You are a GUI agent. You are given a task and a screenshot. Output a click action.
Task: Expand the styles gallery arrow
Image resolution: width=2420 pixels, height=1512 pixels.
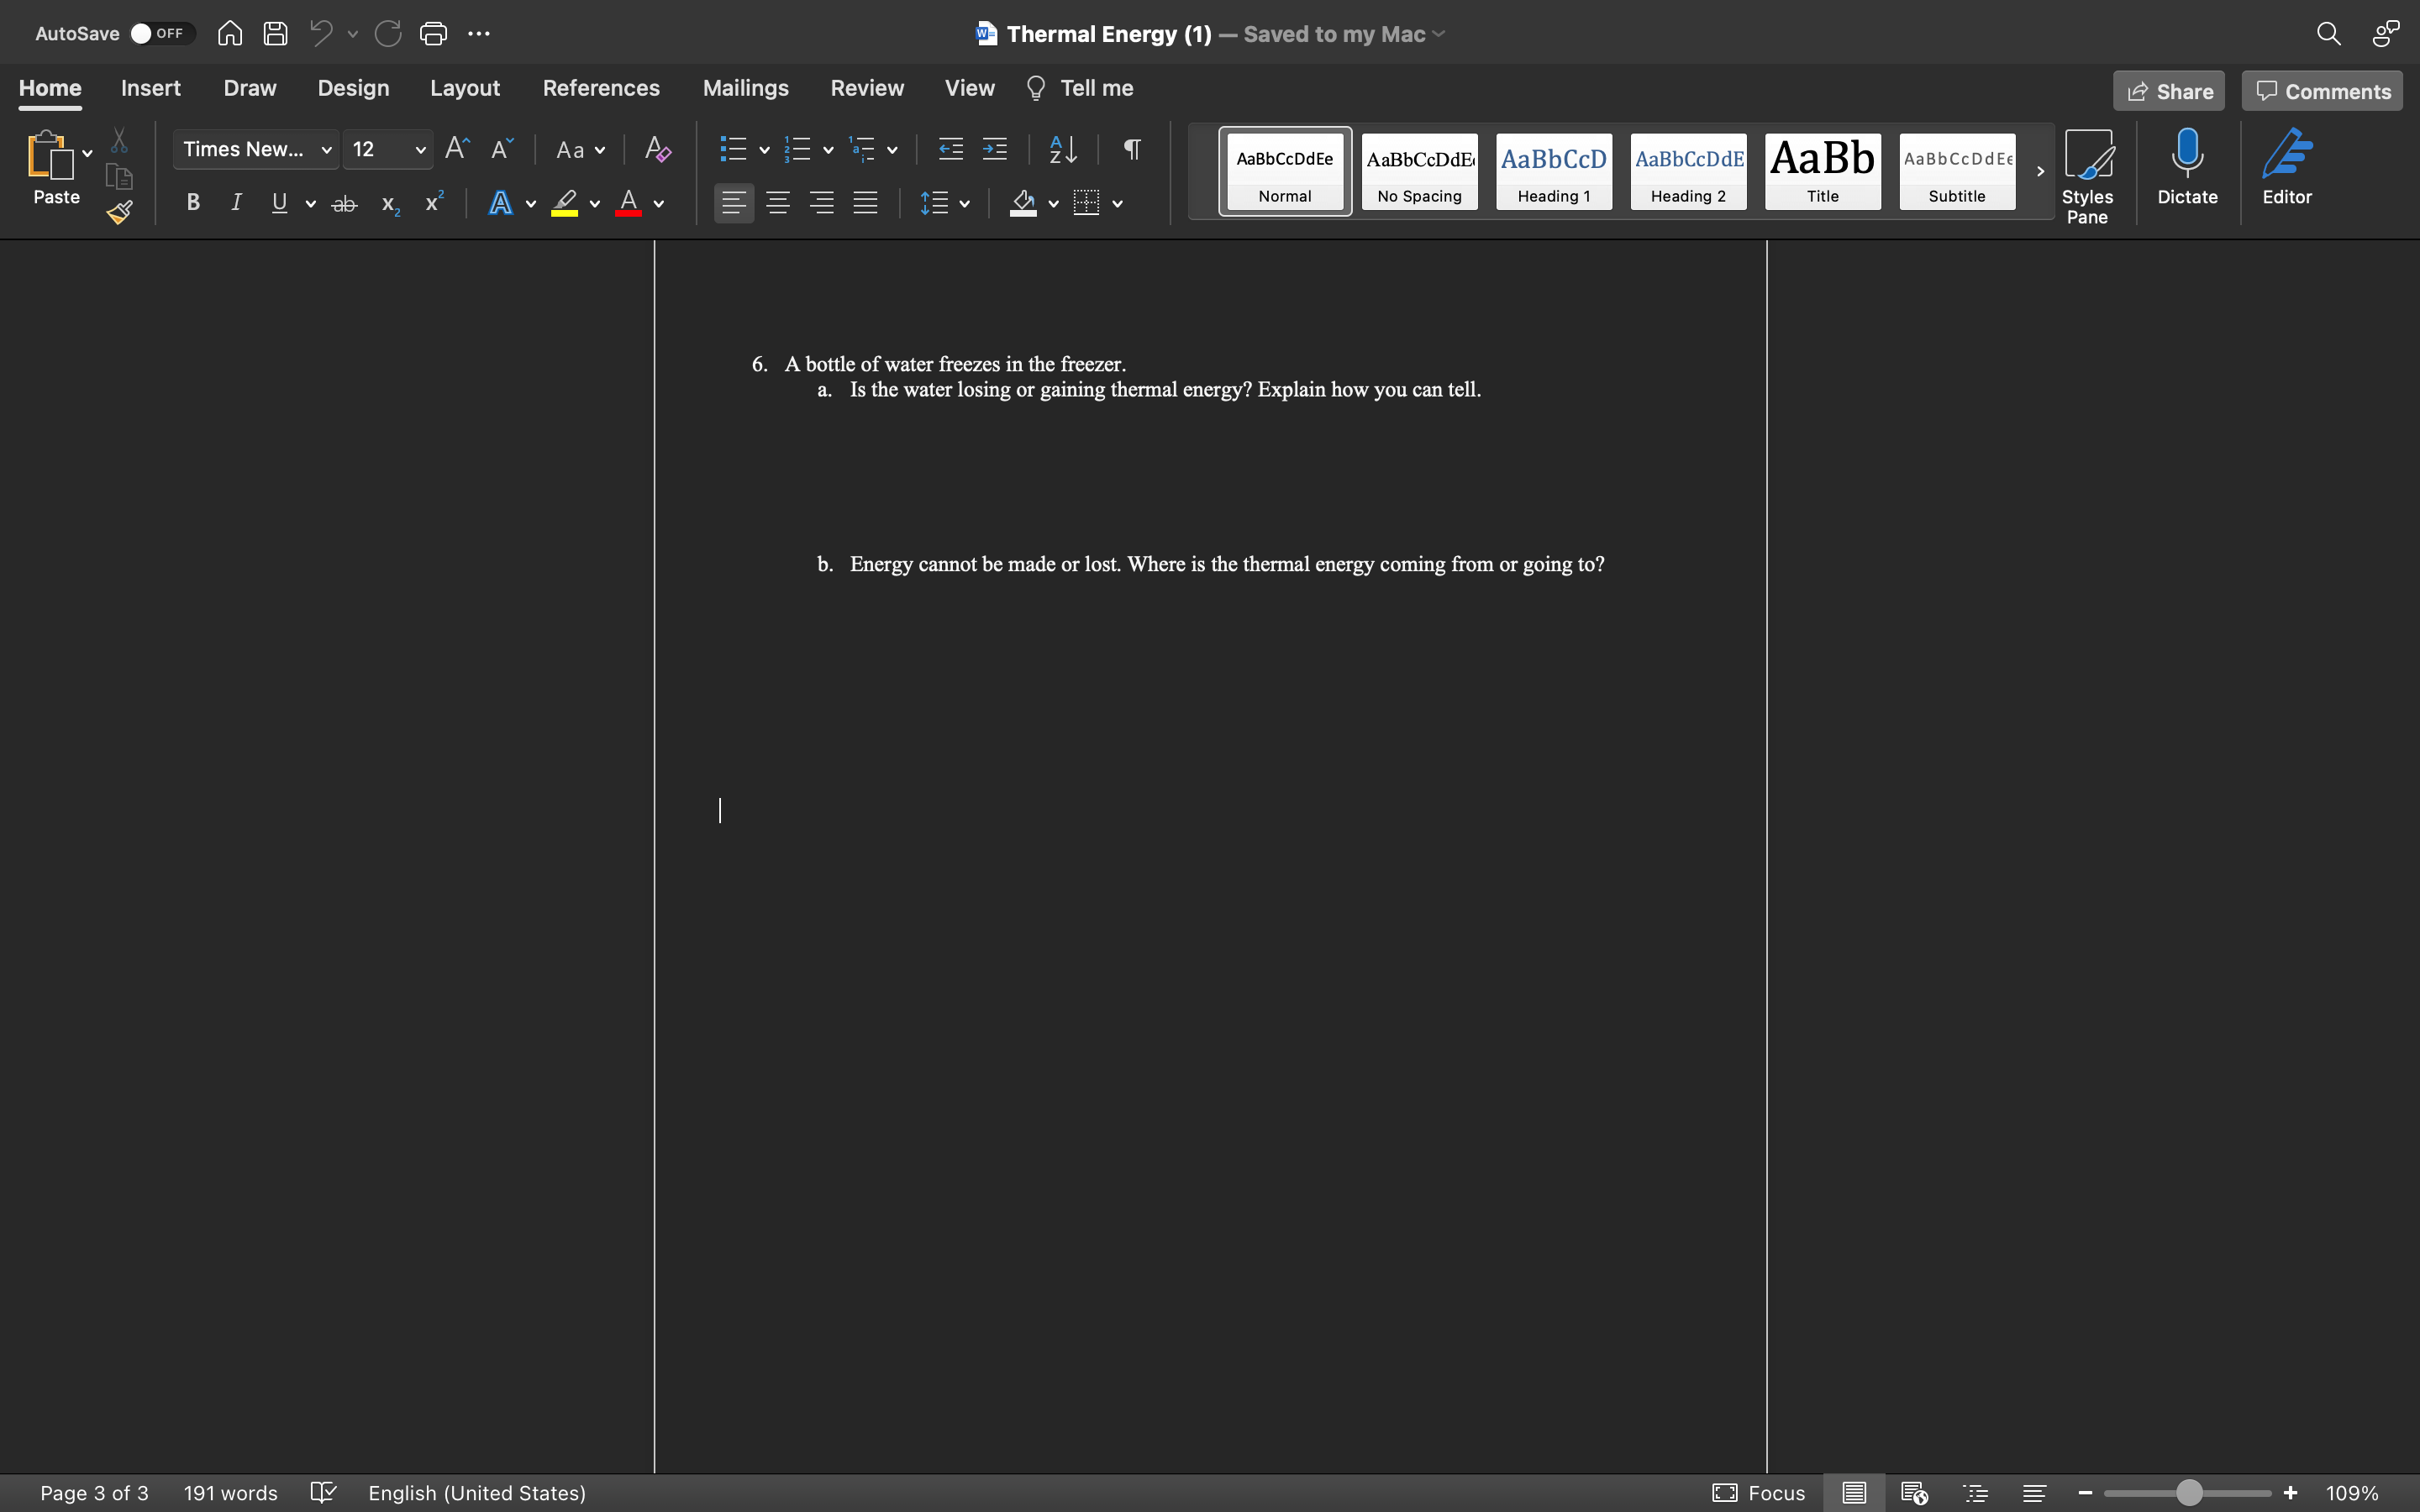2040,171
